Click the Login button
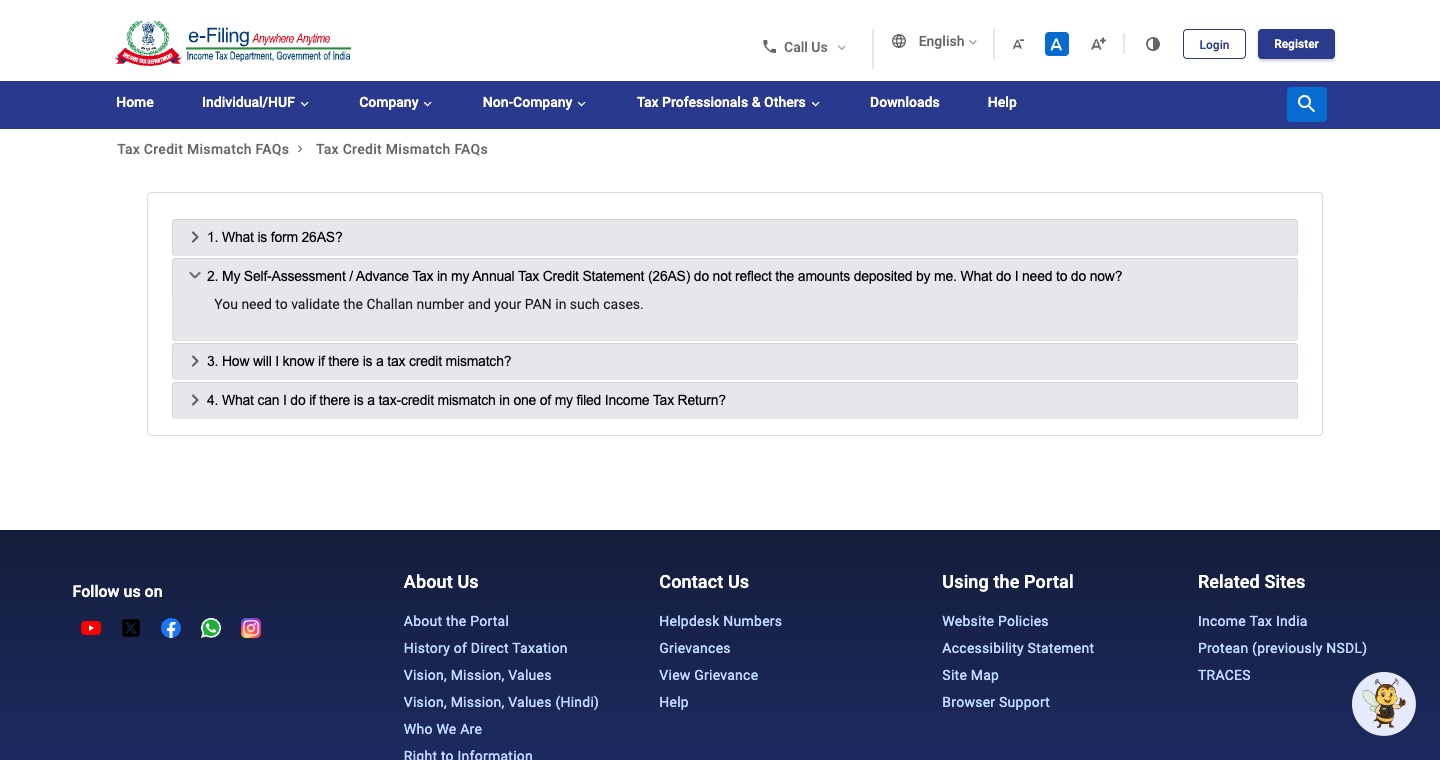The width and height of the screenshot is (1440, 760). tap(1214, 44)
